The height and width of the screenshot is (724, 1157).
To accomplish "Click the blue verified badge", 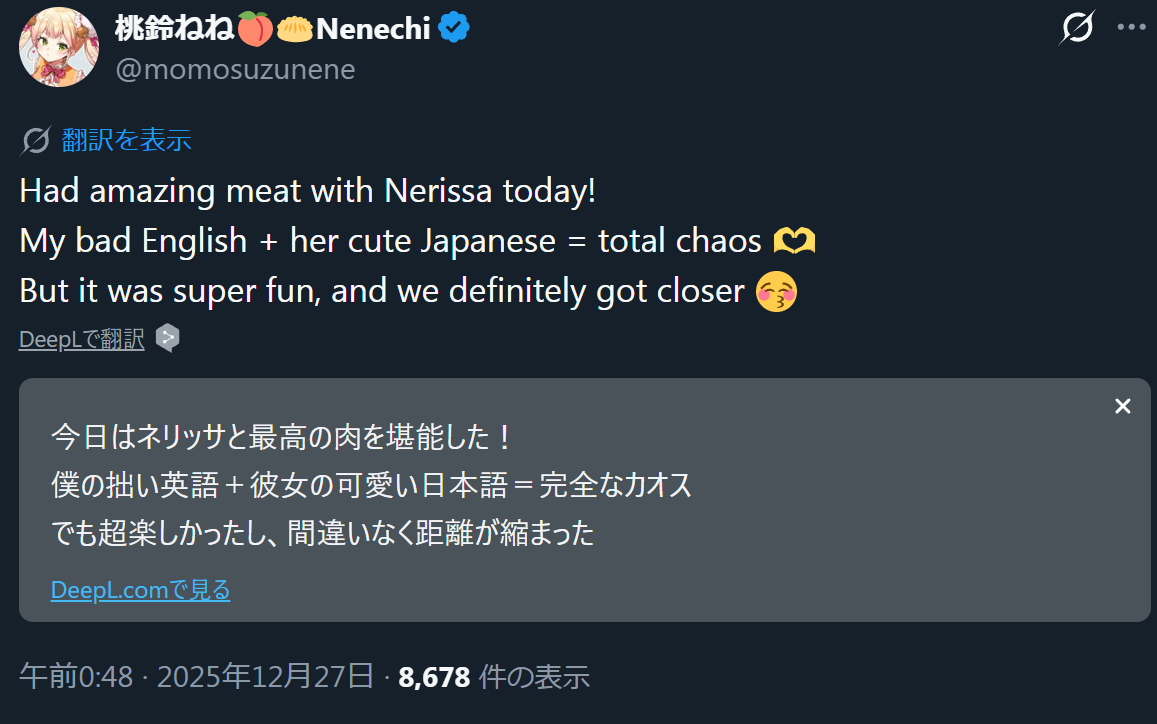I will (455, 29).
